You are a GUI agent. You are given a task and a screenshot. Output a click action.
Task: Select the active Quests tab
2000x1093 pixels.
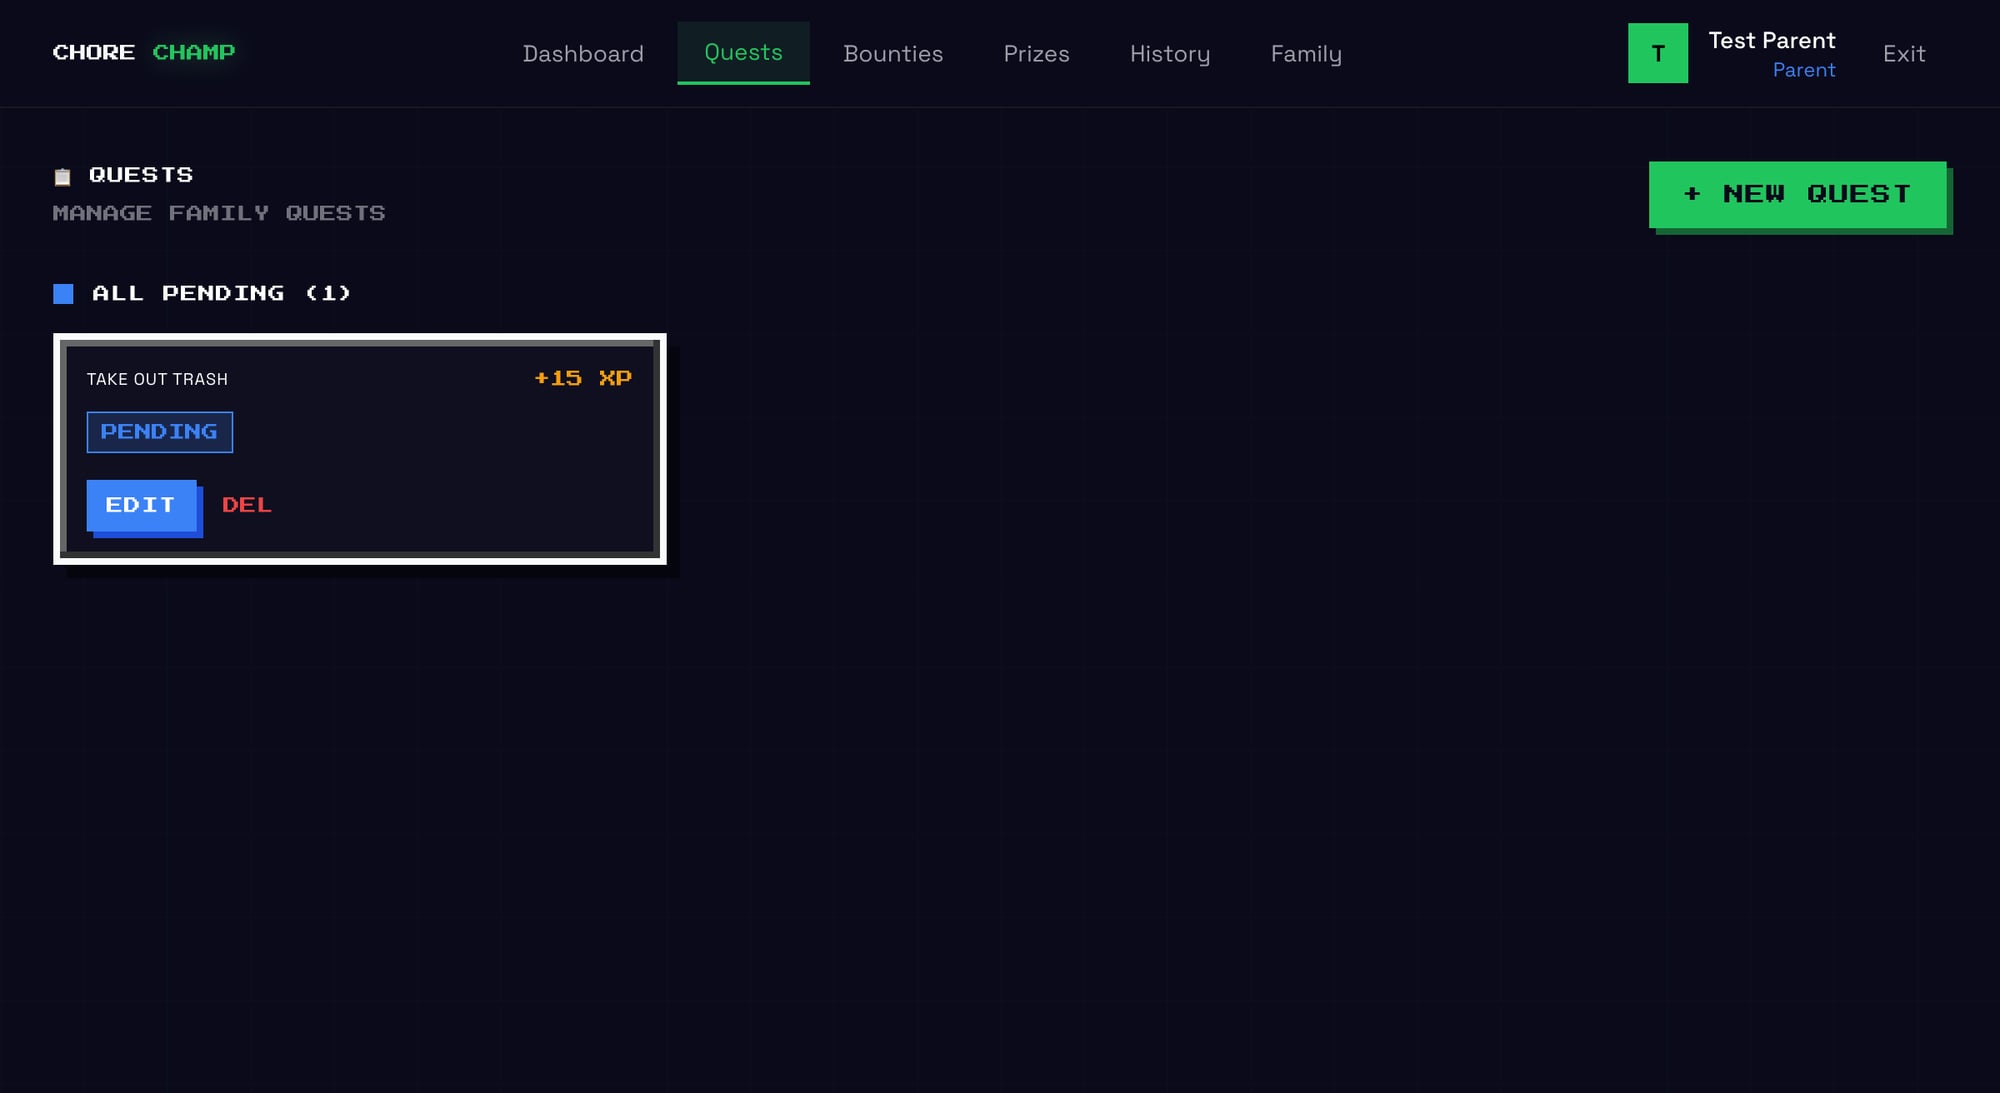(x=743, y=53)
